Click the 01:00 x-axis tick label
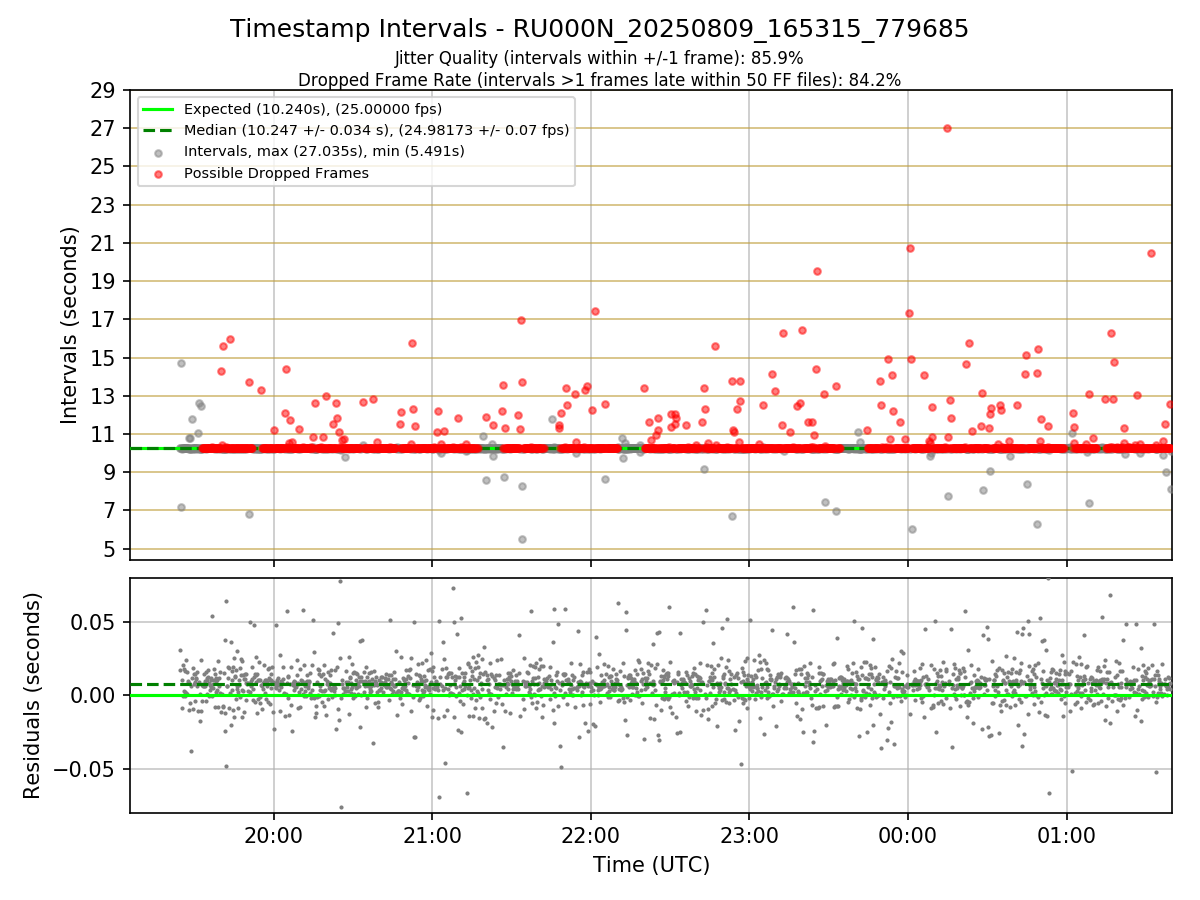1200x900 pixels. coord(1067,834)
